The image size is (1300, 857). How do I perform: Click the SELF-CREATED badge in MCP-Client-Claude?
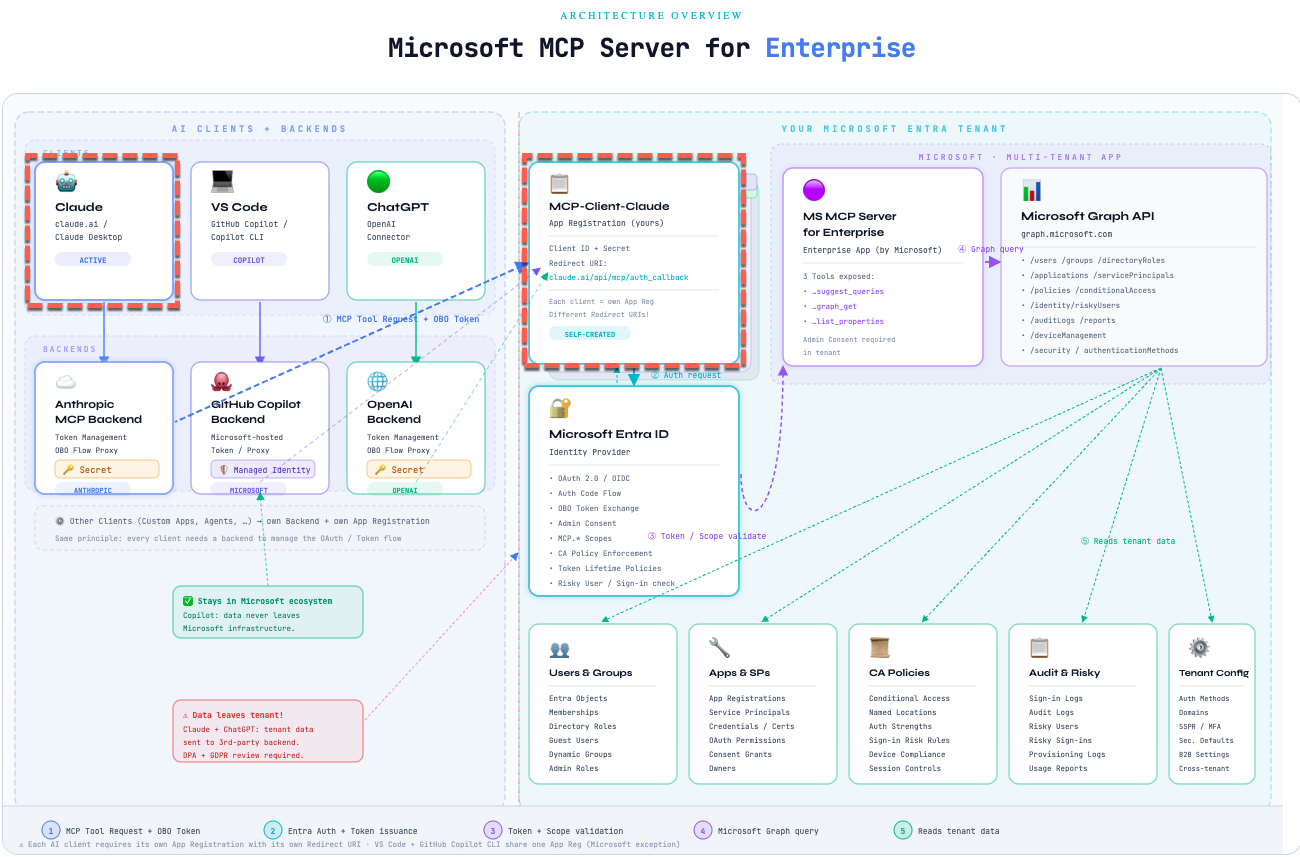[590, 333]
